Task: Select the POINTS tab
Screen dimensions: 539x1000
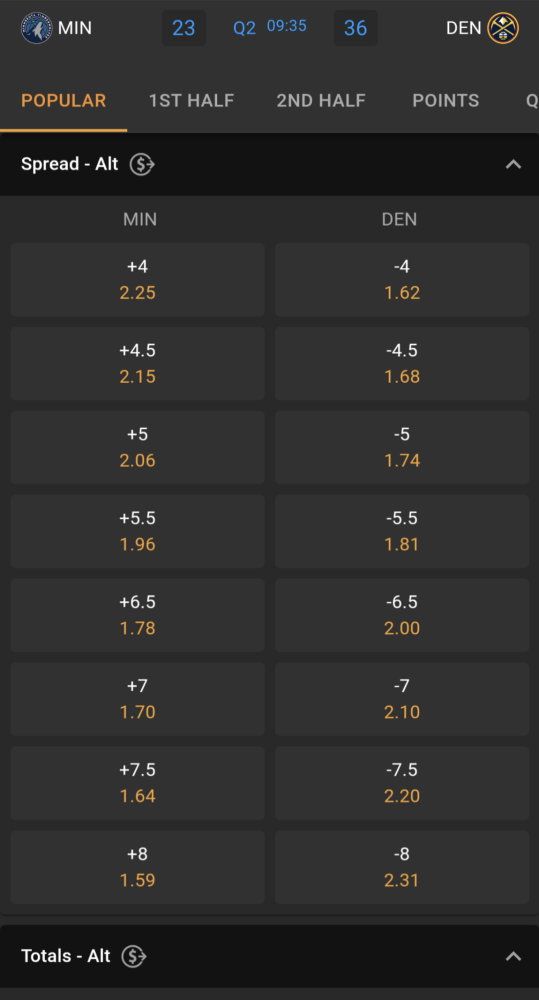Action: (x=445, y=101)
